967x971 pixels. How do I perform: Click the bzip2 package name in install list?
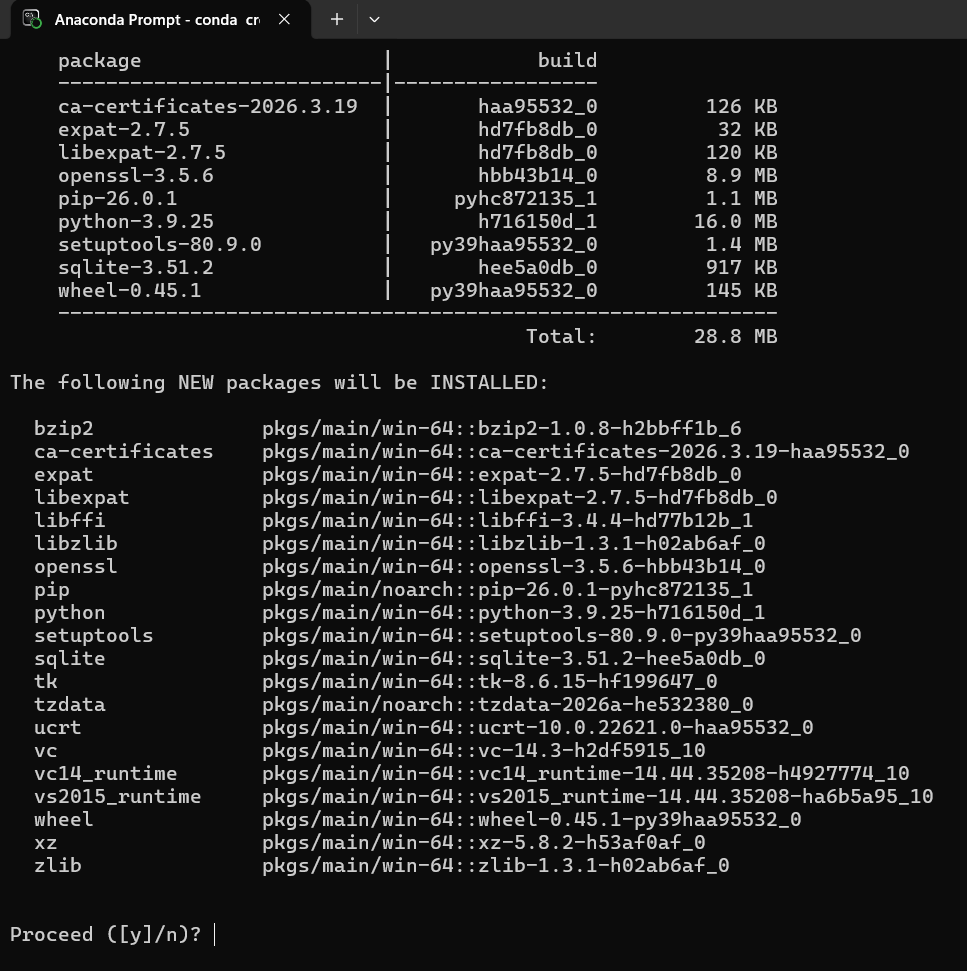tap(63, 428)
